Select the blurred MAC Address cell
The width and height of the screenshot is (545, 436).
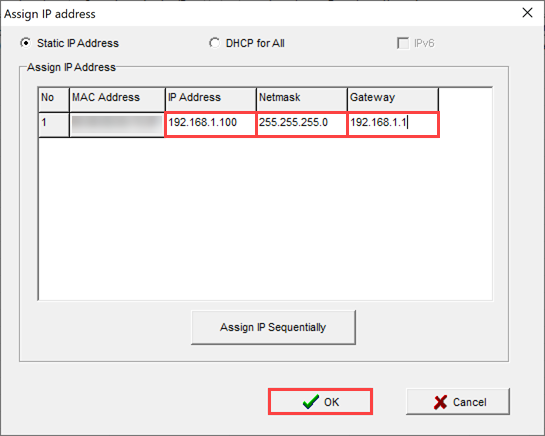(117, 124)
